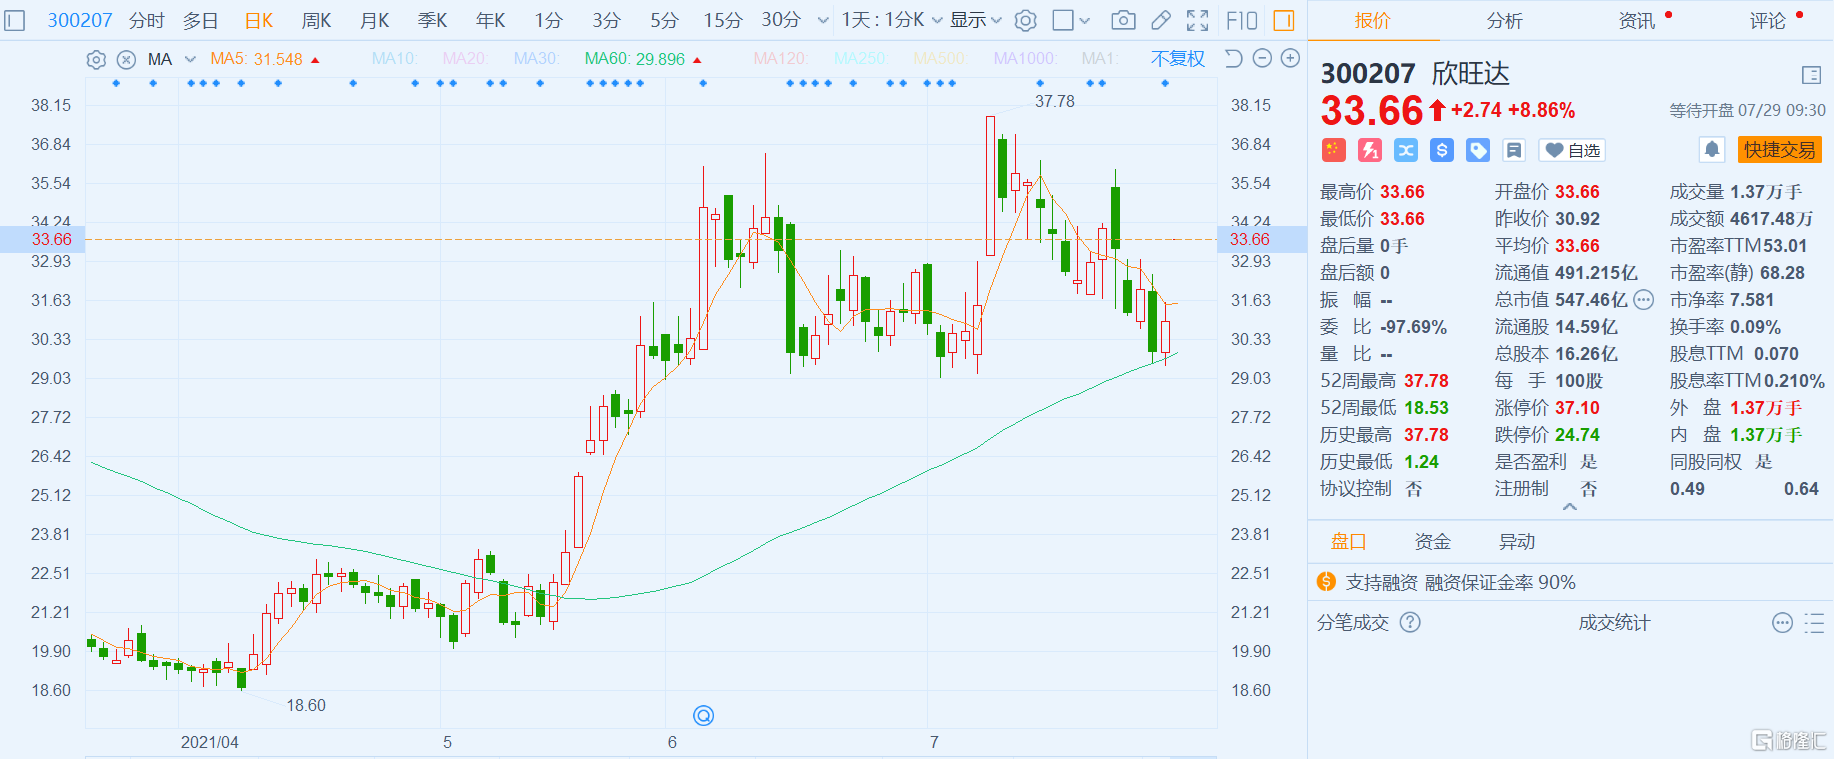The image size is (1834, 759).
Task: Zoom out chart with minus icon
Action: (x=1262, y=58)
